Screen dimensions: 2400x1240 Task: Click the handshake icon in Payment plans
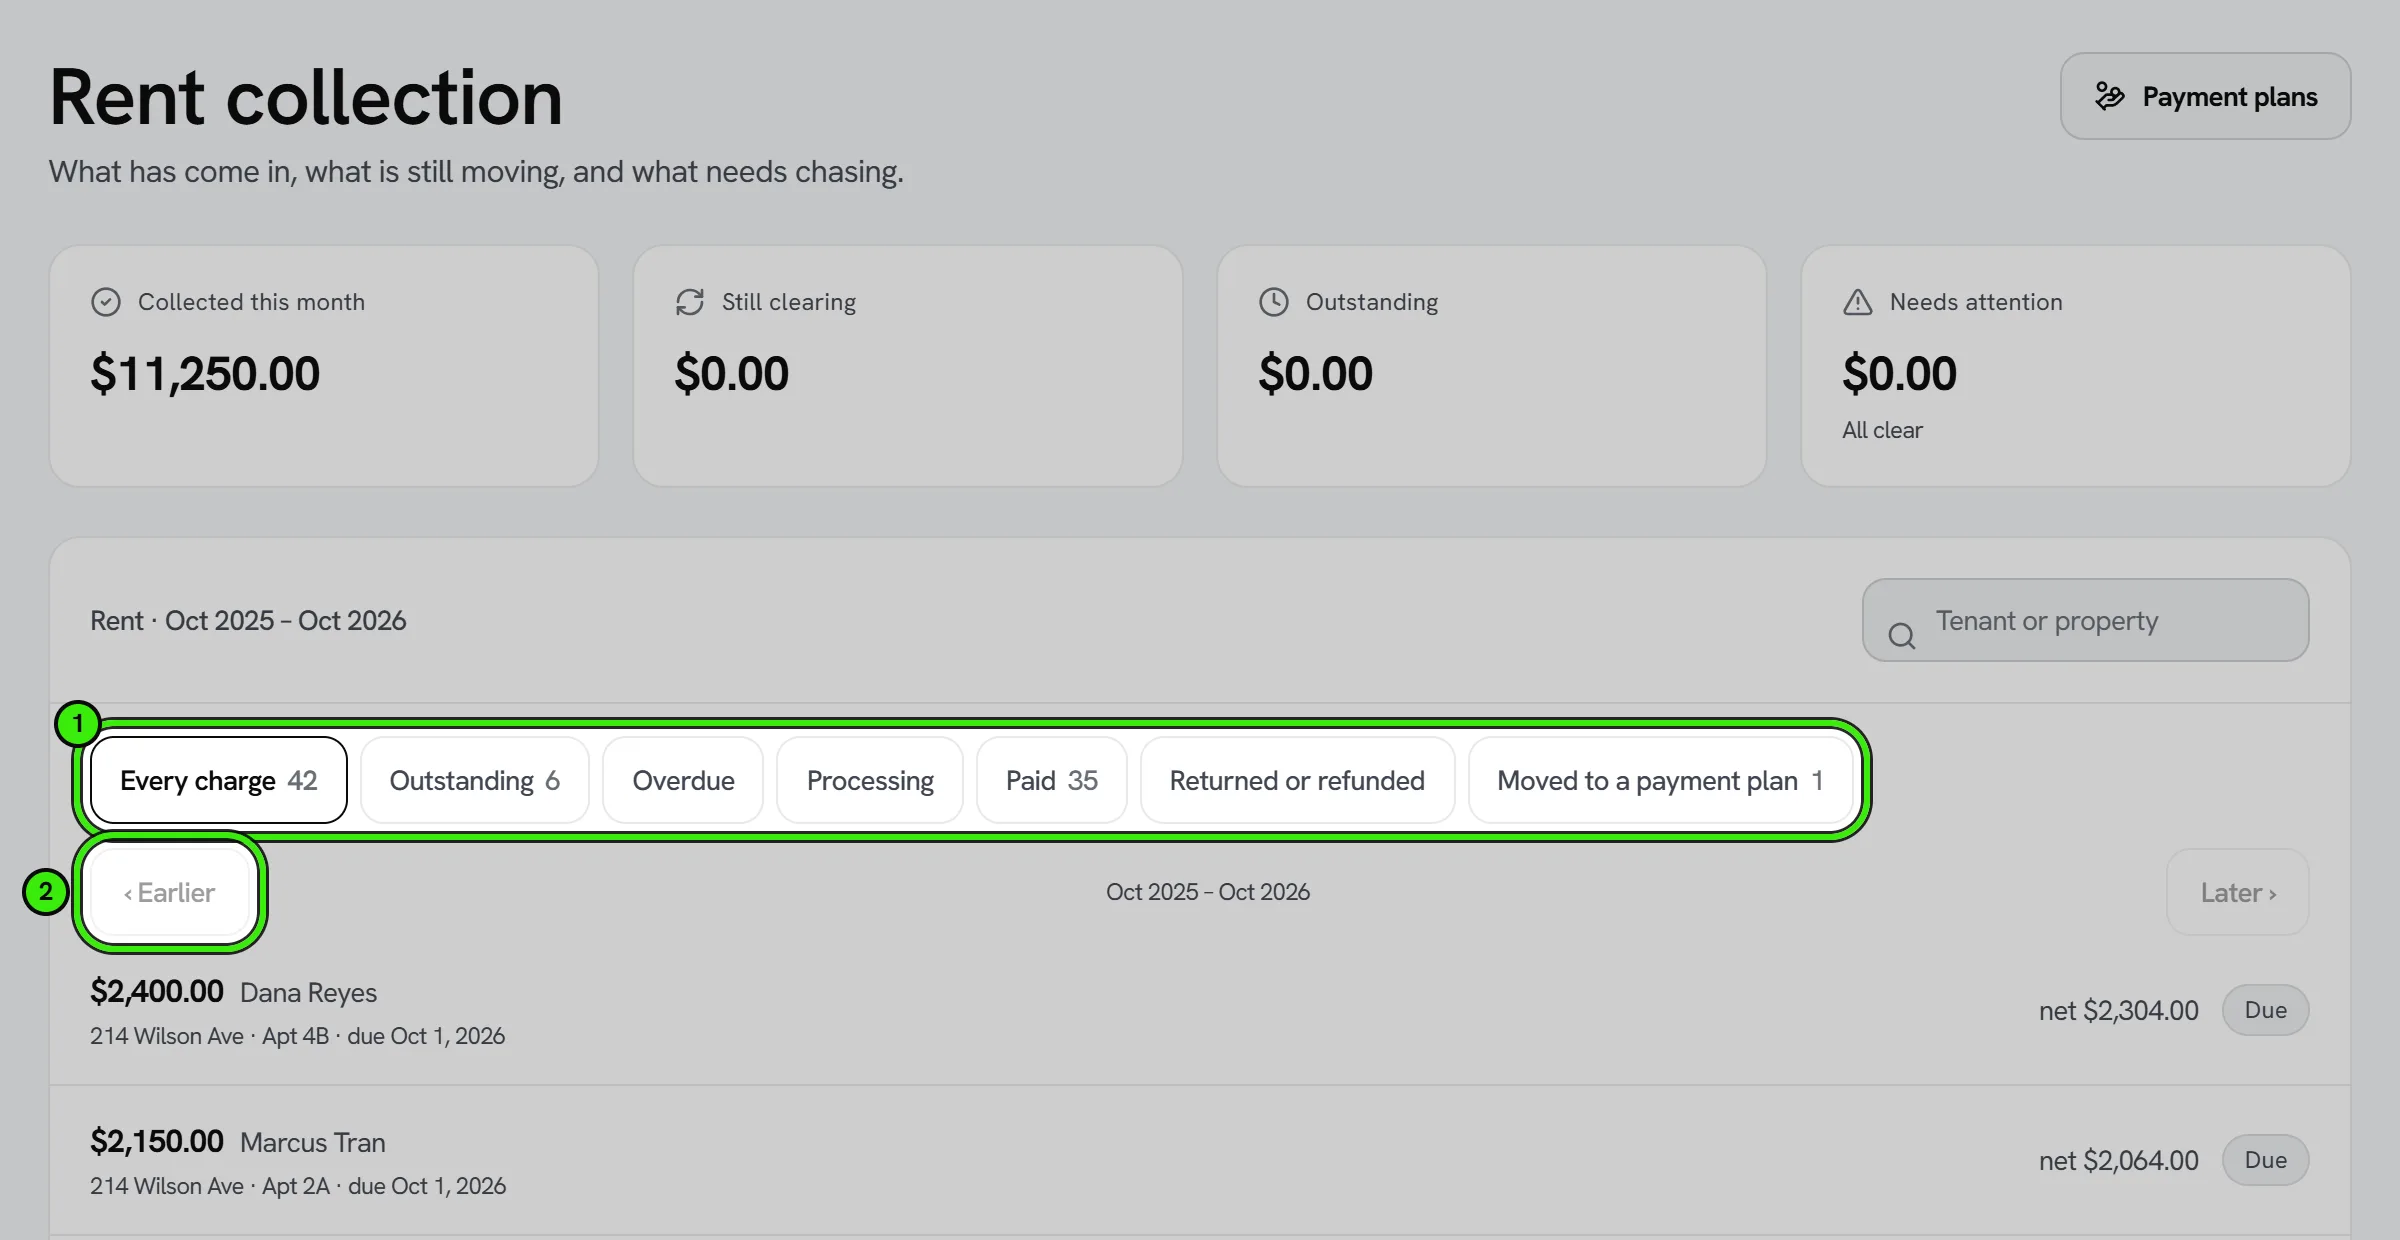(2110, 96)
